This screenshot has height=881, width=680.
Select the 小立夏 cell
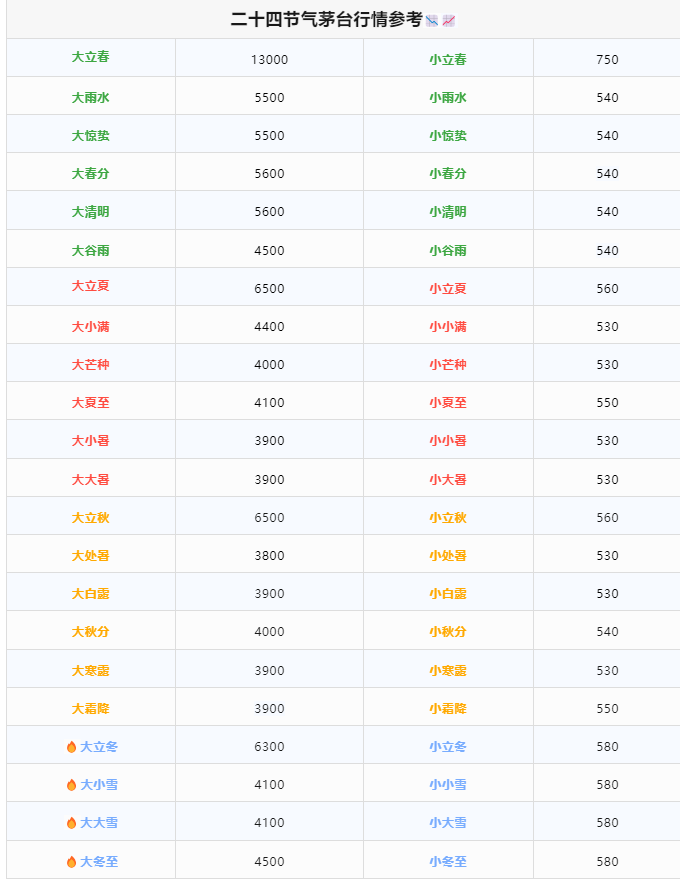pos(448,289)
